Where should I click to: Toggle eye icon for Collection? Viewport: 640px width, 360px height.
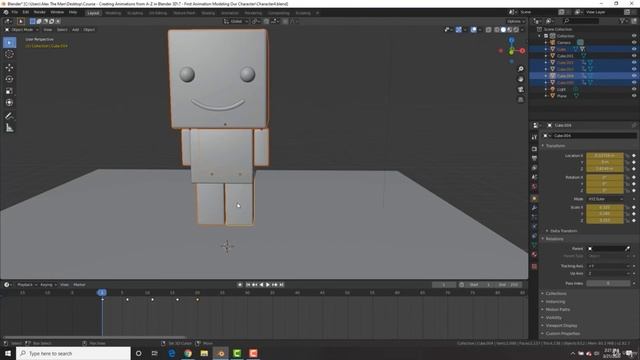pyautogui.click(x=634, y=36)
